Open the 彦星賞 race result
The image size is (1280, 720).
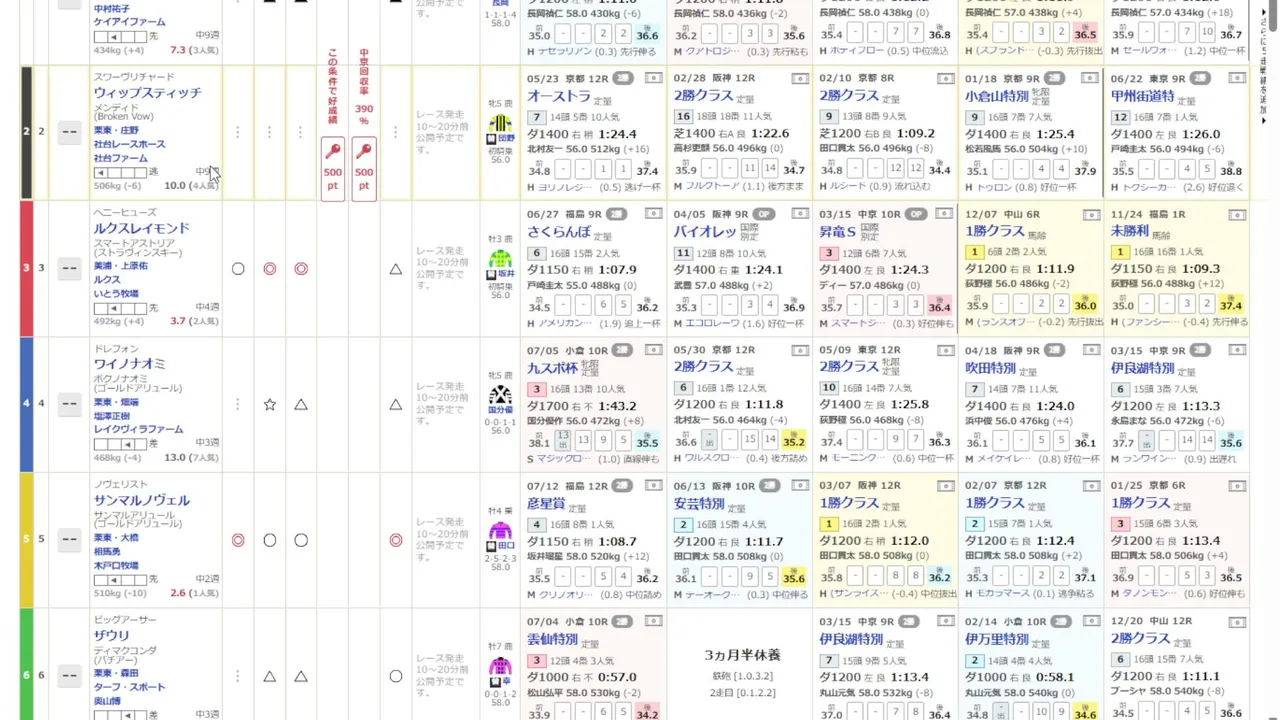[x=546, y=505]
